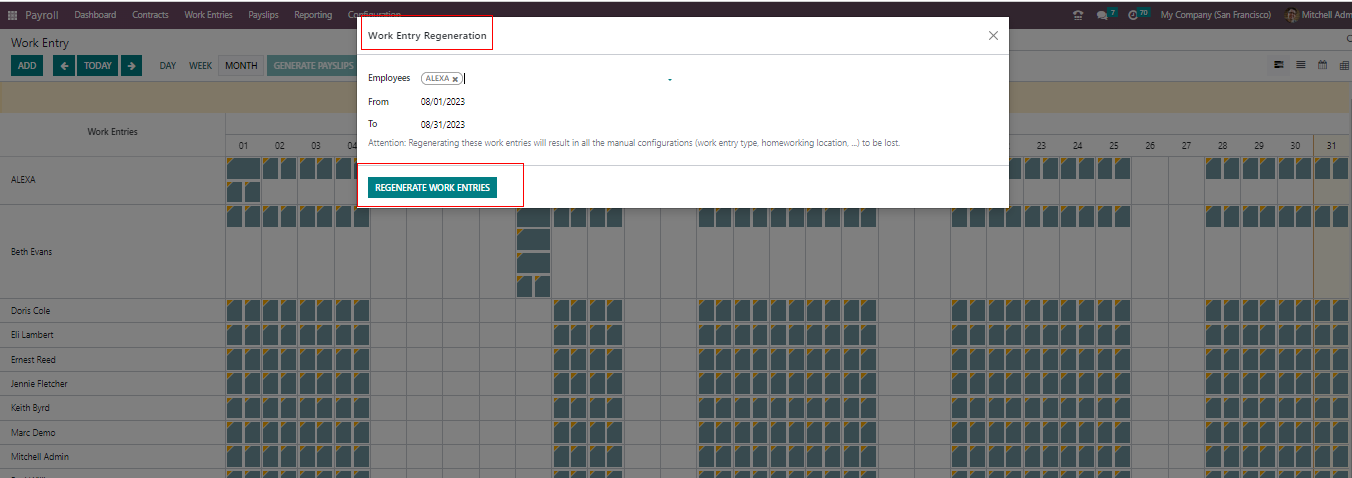Open the Mitchell Admin user menu
The width and height of the screenshot is (1352, 478).
[1317, 15]
